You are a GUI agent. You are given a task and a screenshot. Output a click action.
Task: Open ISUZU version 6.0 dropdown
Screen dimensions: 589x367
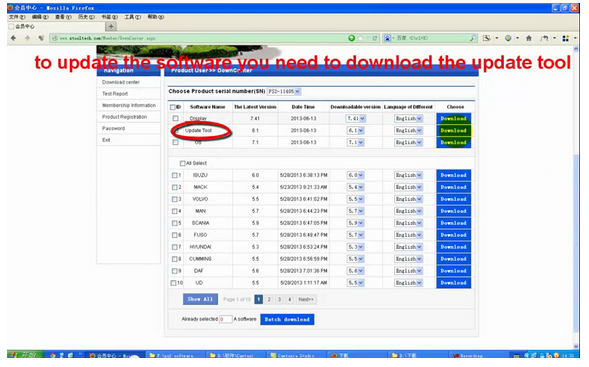pyautogui.click(x=355, y=175)
